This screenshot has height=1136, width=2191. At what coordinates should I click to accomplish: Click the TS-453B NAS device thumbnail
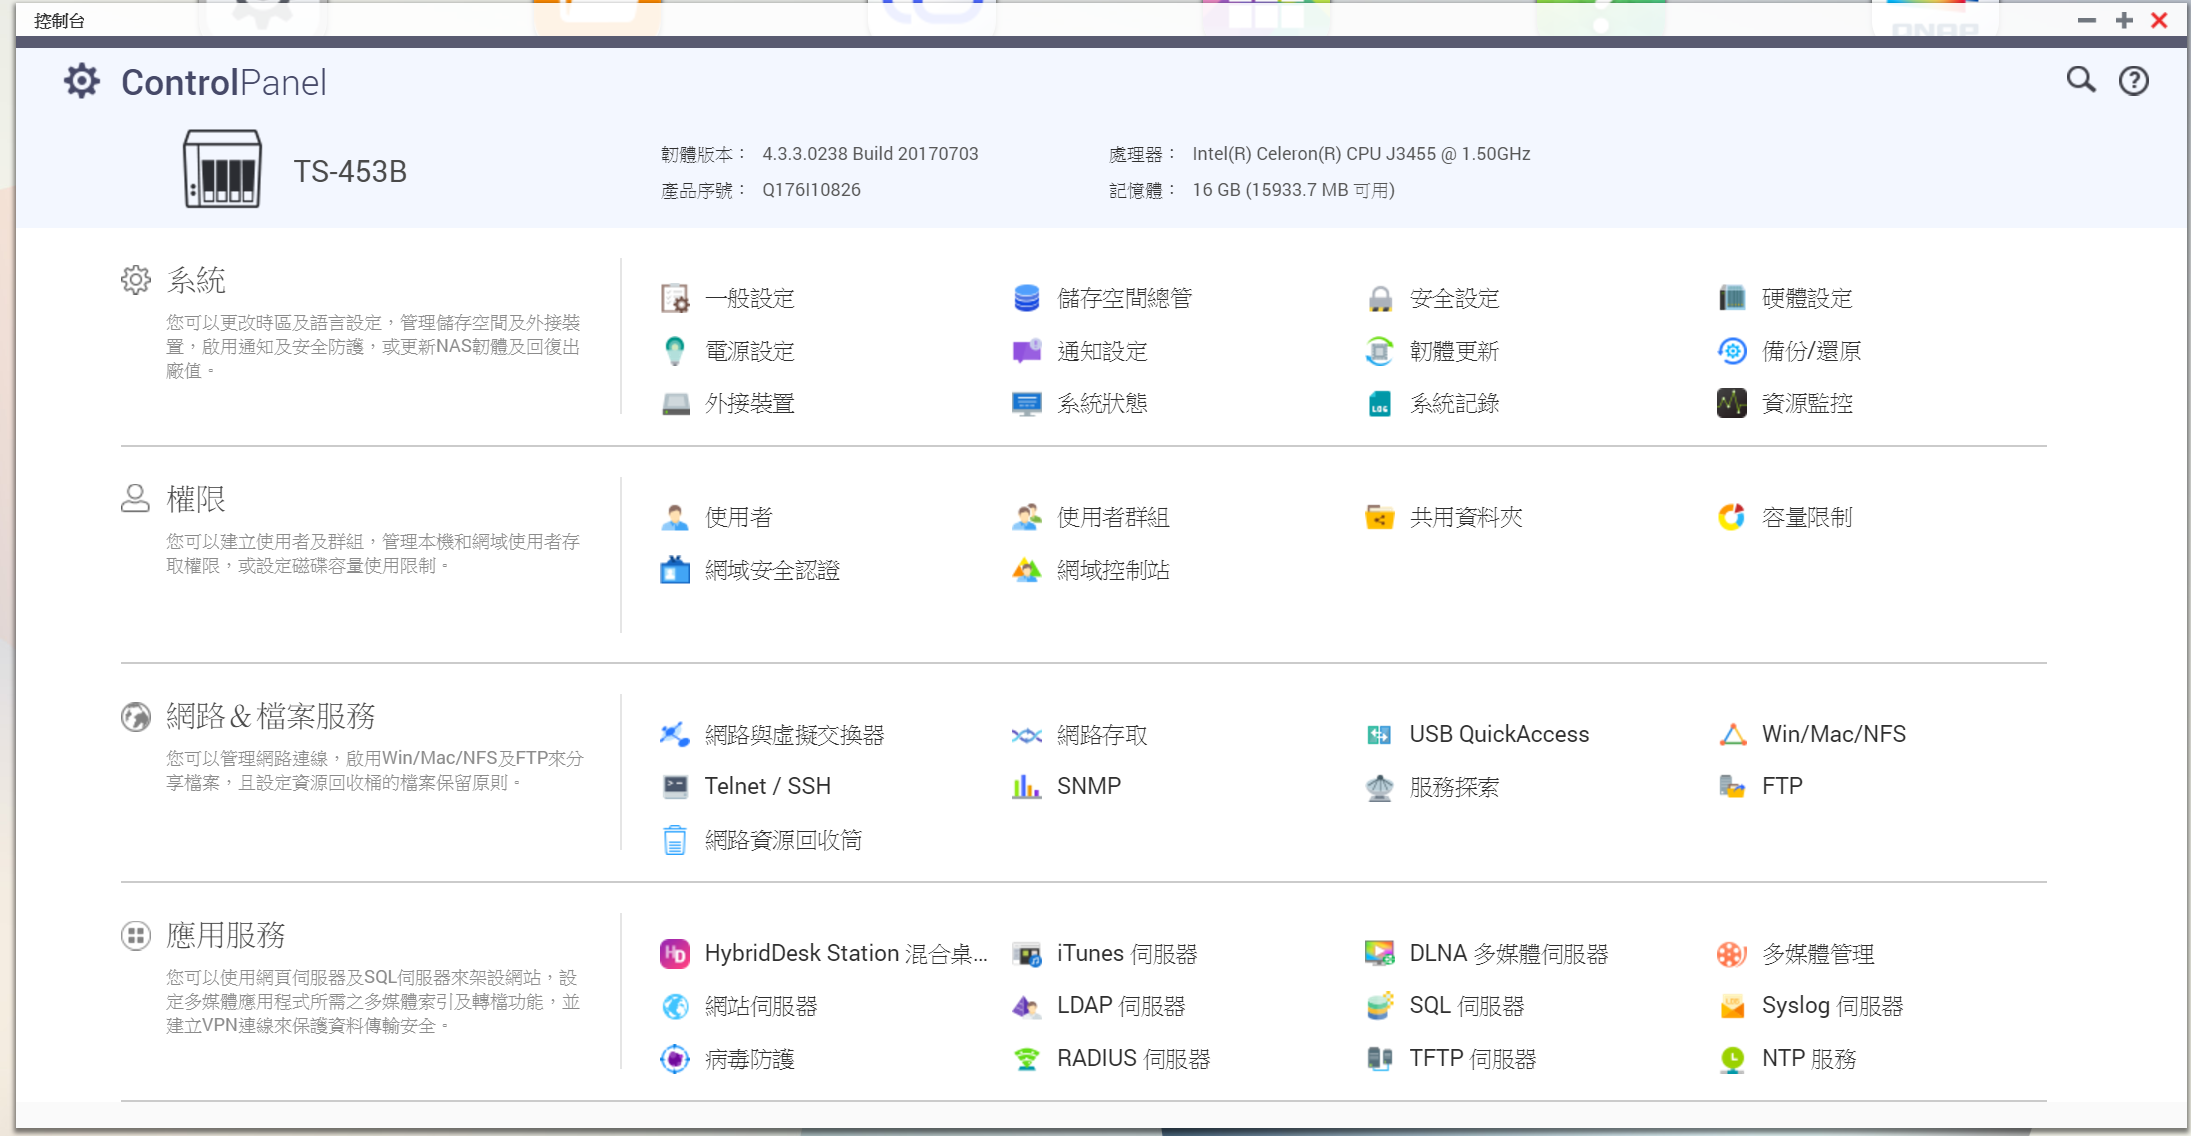click(x=222, y=169)
